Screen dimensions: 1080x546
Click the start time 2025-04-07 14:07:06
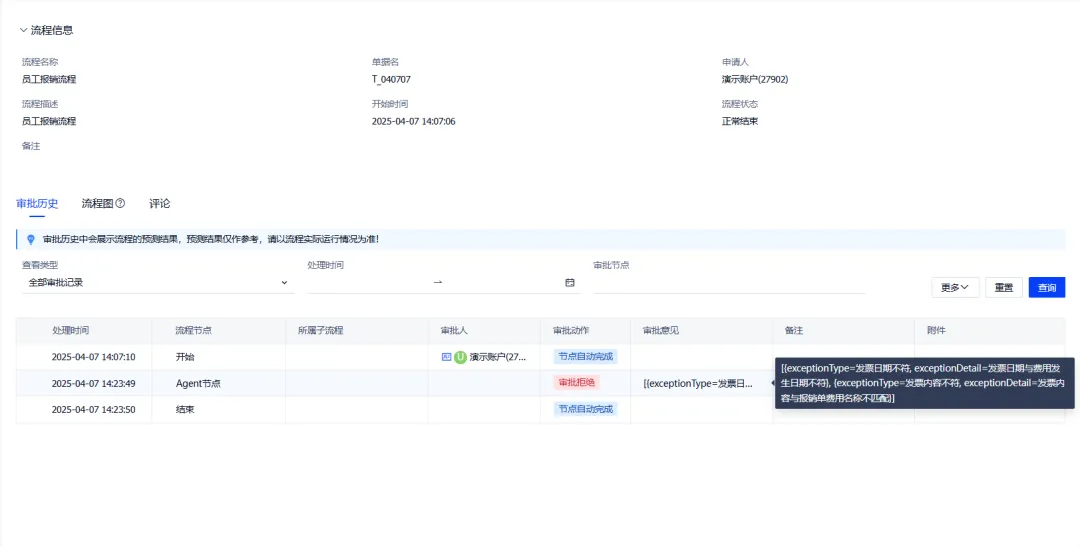413,121
